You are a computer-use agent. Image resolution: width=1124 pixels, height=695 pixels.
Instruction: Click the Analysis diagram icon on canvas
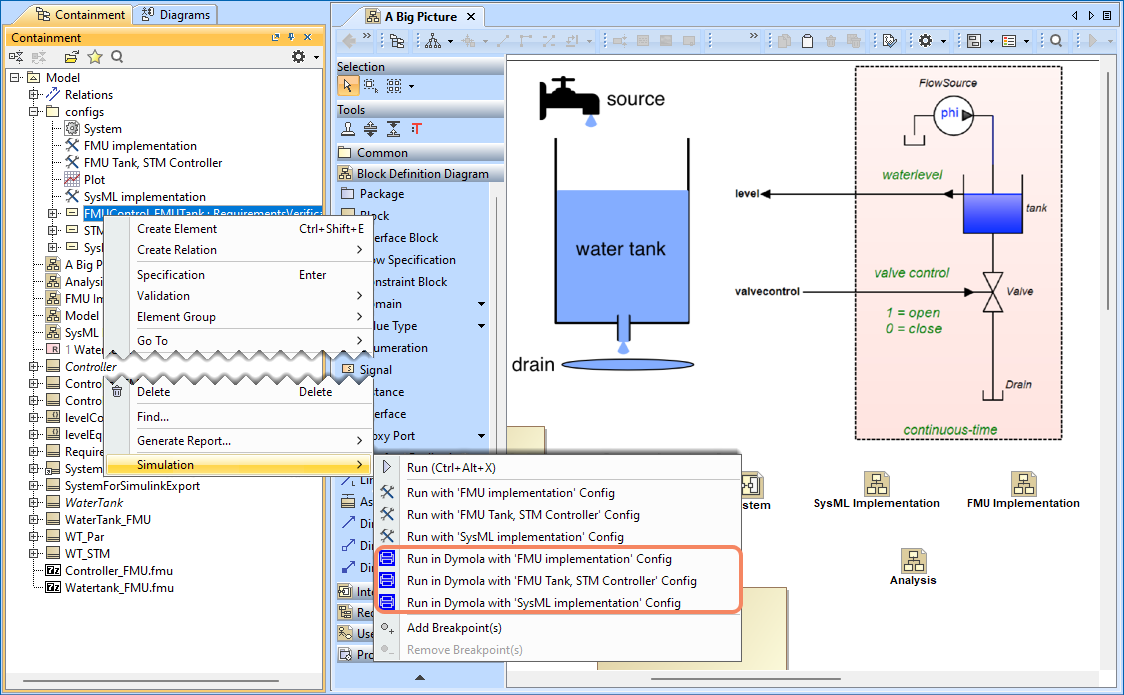click(912, 562)
